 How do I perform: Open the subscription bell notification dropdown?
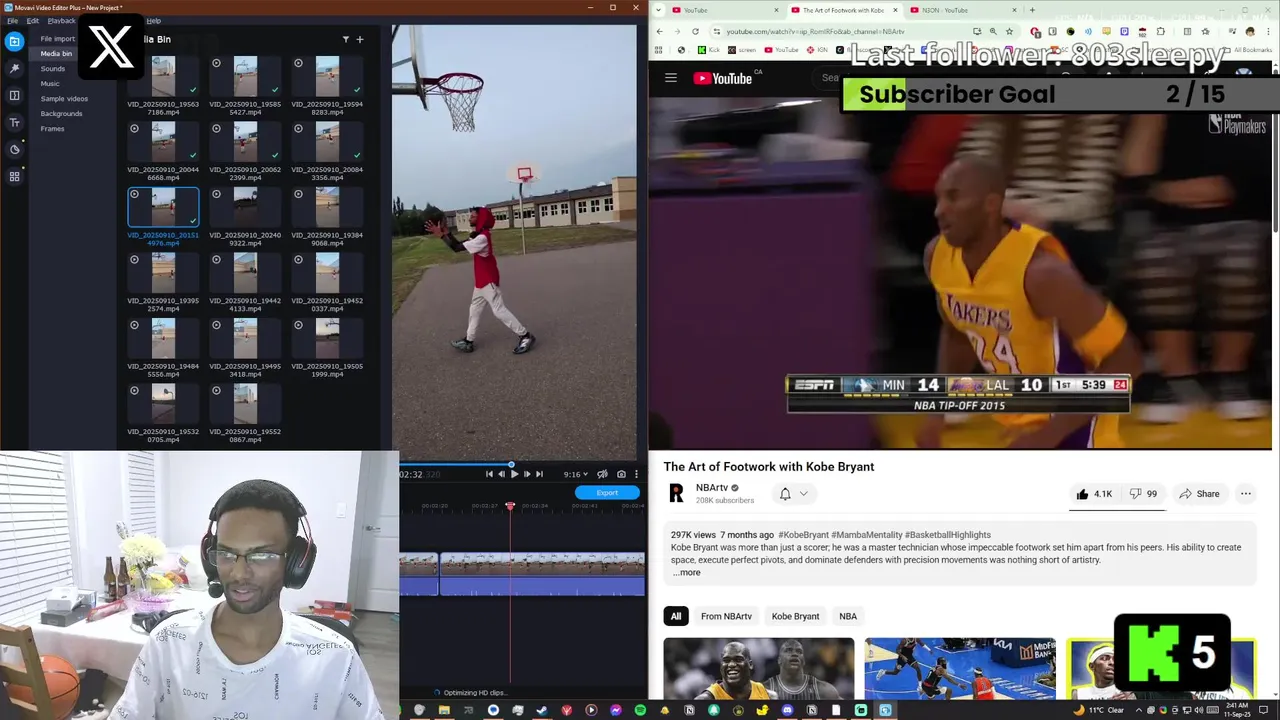(x=794, y=493)
